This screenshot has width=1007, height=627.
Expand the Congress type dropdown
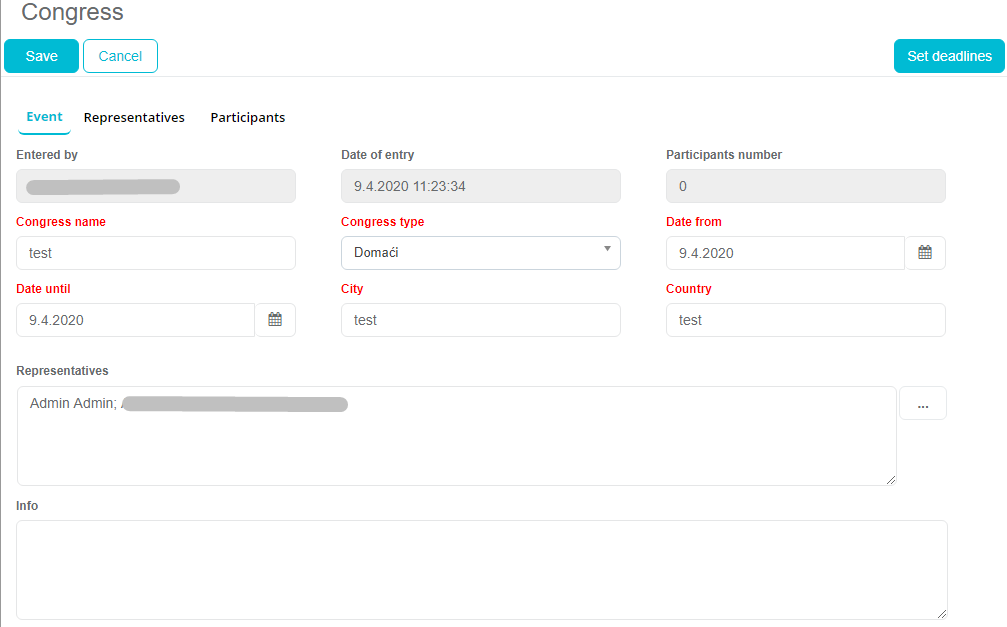(480, 253)
